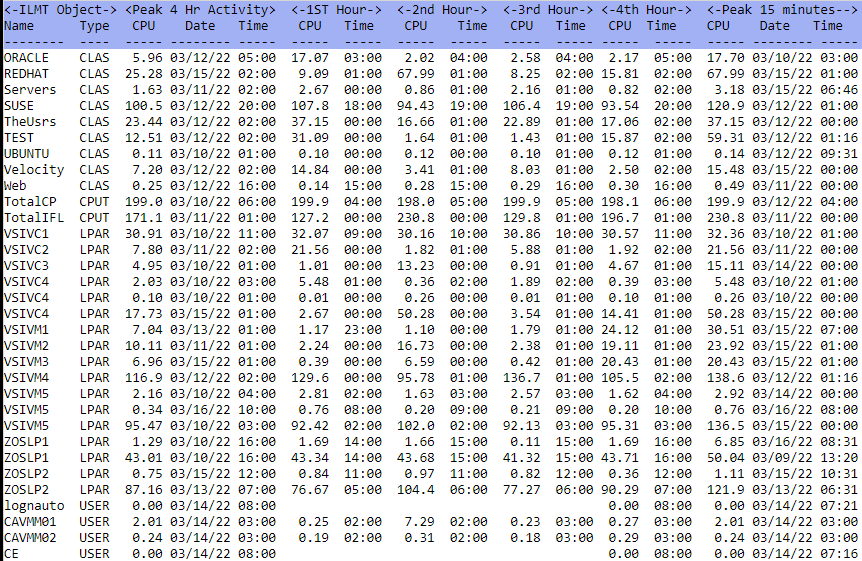
Task: Select VSIVC1 LPAR row name
Action: [x=26, y=233]
